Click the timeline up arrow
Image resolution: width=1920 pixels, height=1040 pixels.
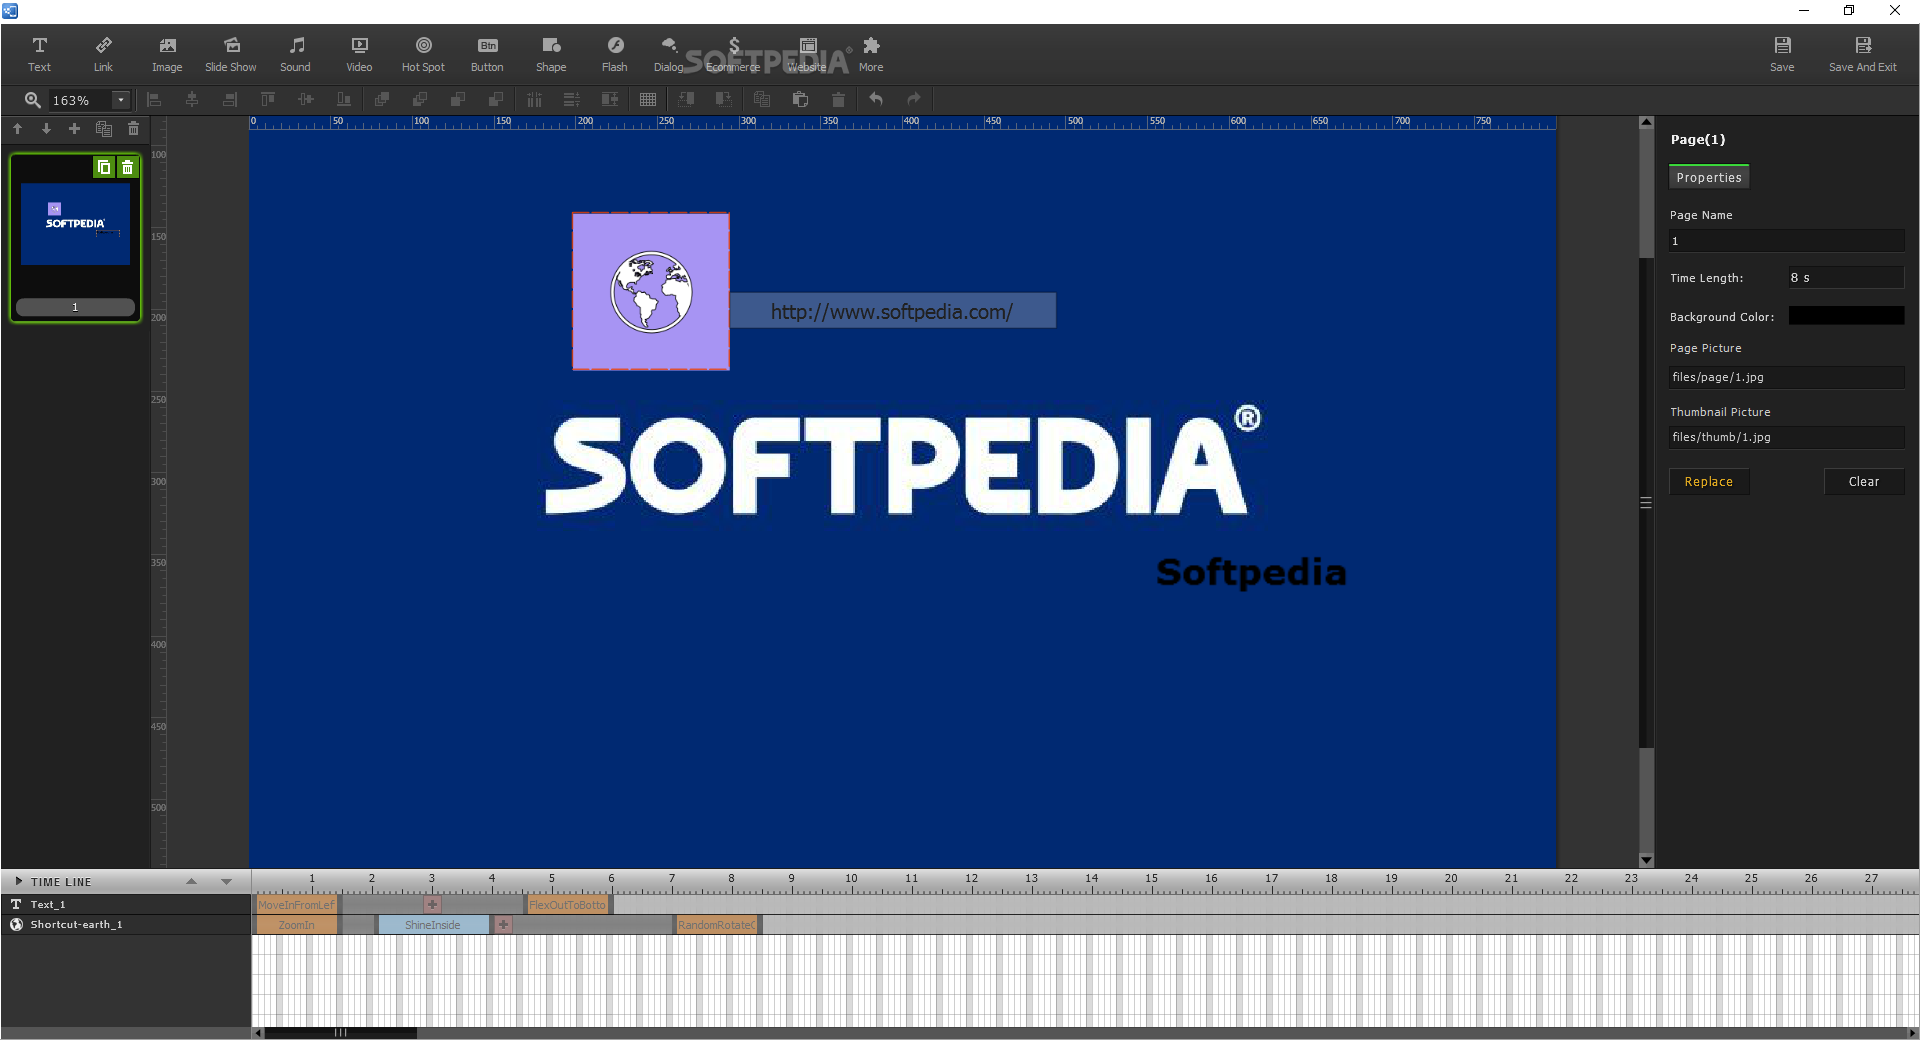(191, 881)
